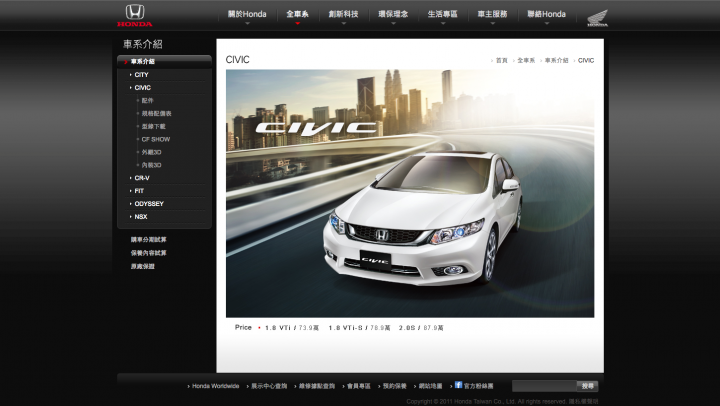The height and width of the screenshot is (406, 720).
Task: Focus the footer search field
Action: pos(544,386)
